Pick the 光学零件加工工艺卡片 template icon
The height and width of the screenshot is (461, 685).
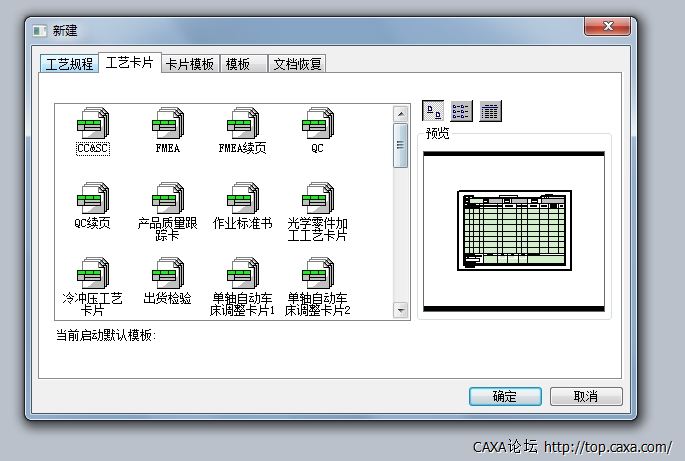click(x=318, y=198)
